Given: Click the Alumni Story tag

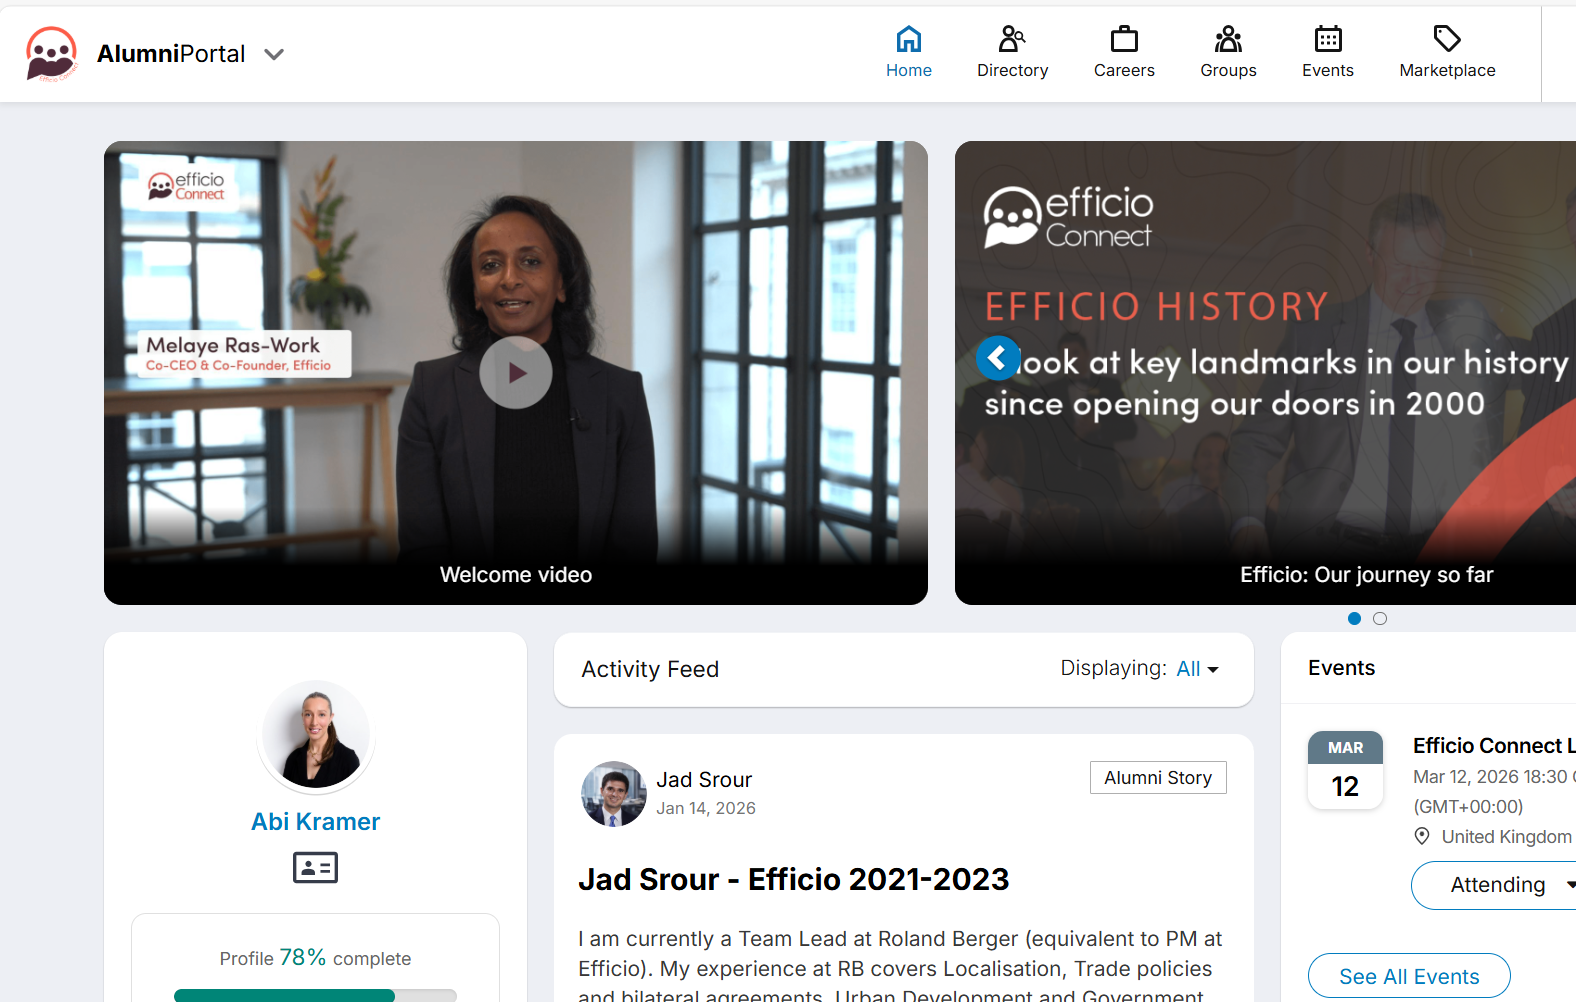Looking at the screenshot, I should pyautogui.click(x=1158, y=778).
